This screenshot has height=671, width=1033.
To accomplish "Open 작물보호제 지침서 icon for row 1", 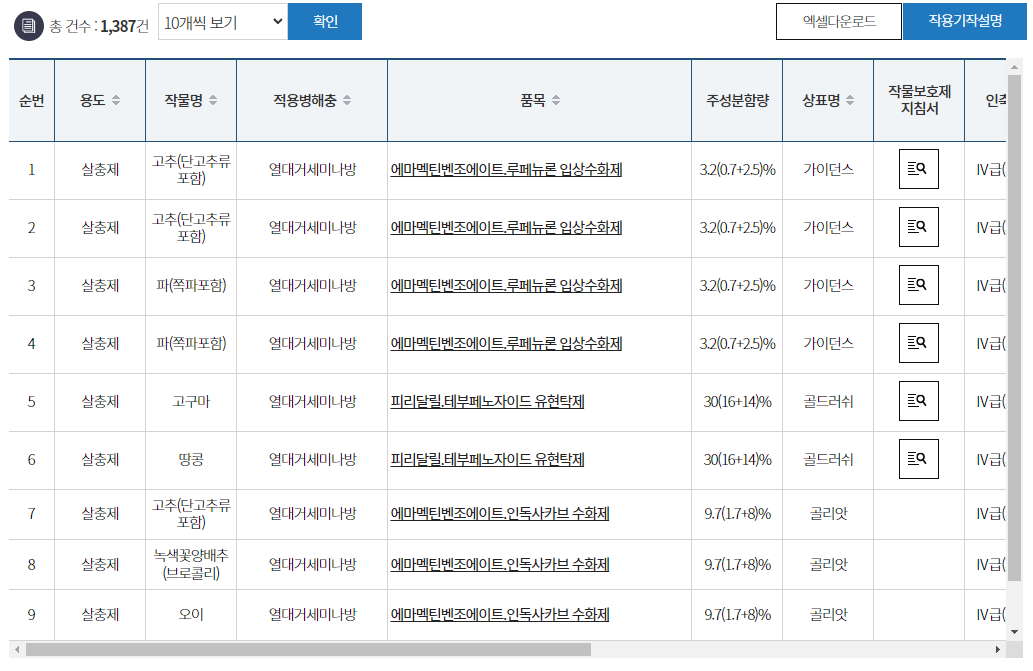I will (918, 169).
